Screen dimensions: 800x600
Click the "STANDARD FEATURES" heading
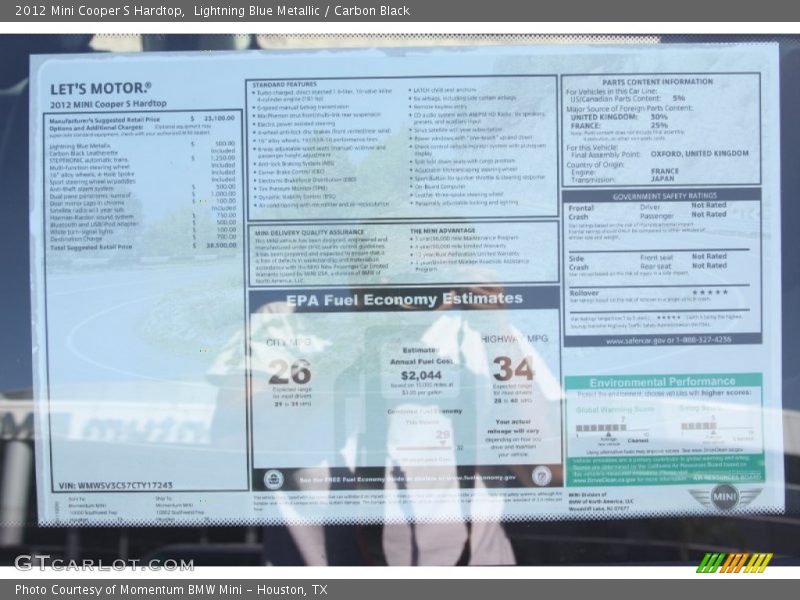(284, 84)
